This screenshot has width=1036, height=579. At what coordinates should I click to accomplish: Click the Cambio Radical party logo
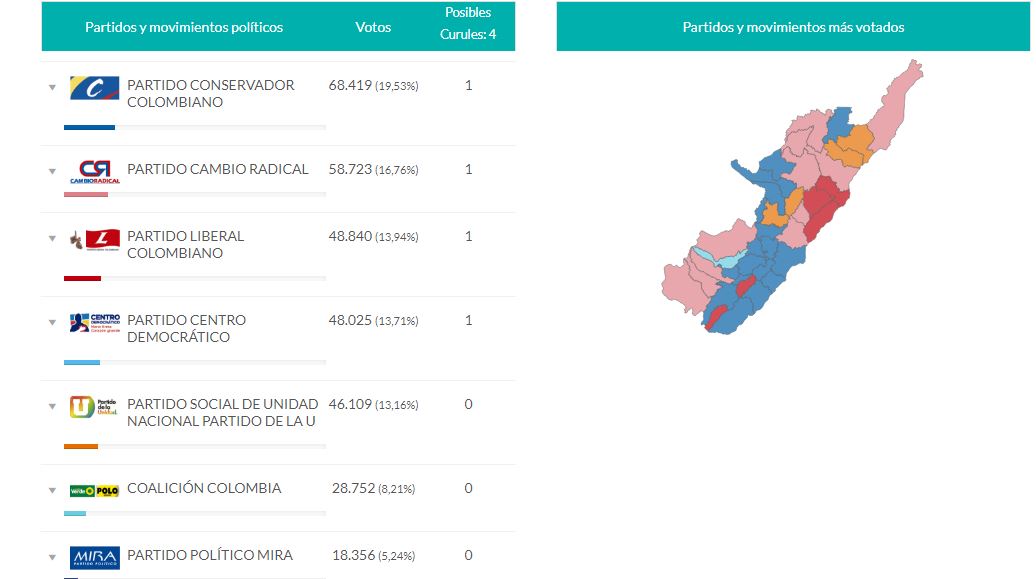94,172
